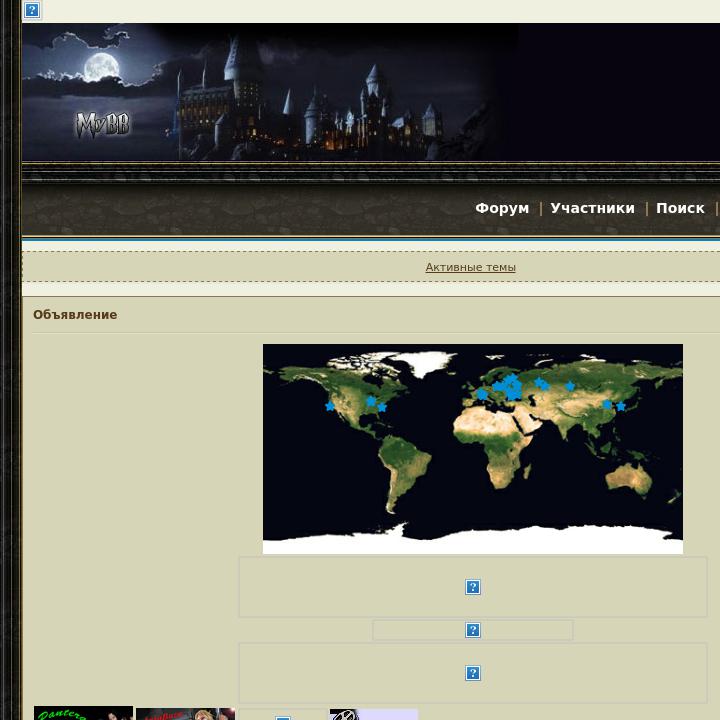Open the Поиск menu item
This screenshot has width=720, height=720.
(680, 208)
